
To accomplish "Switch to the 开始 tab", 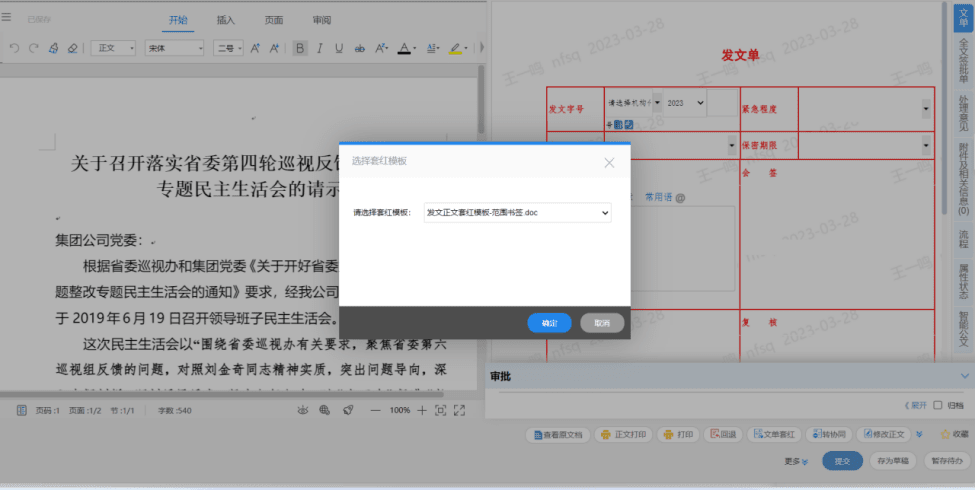I will point(178,21).
